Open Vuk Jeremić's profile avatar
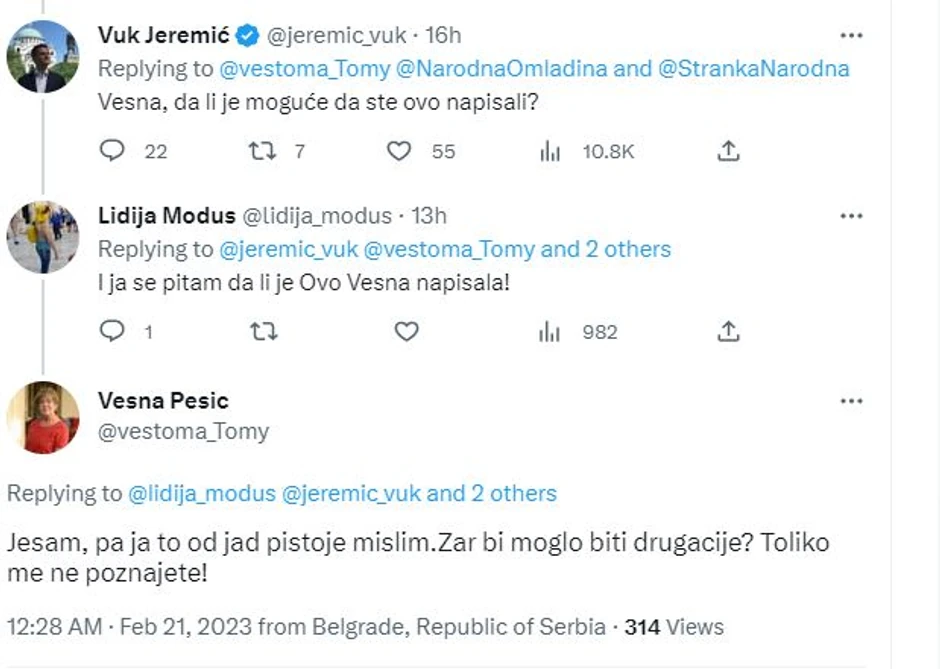 click(x=43, y=55)
